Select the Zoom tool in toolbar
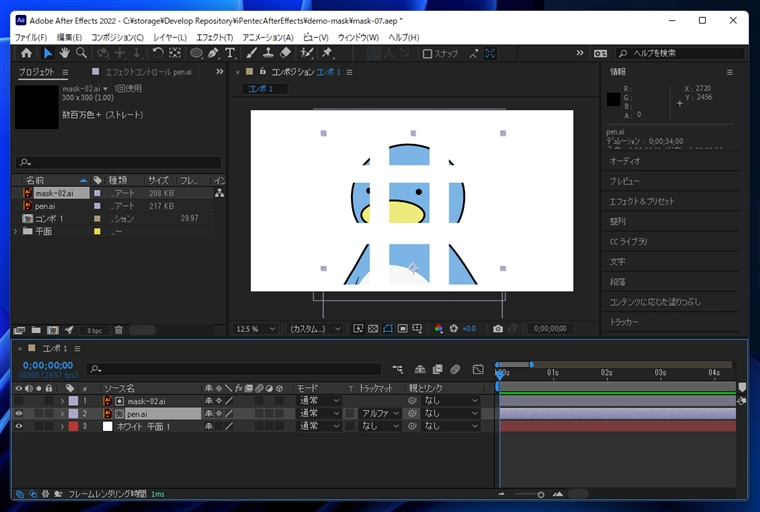 (x=81, y=53)
